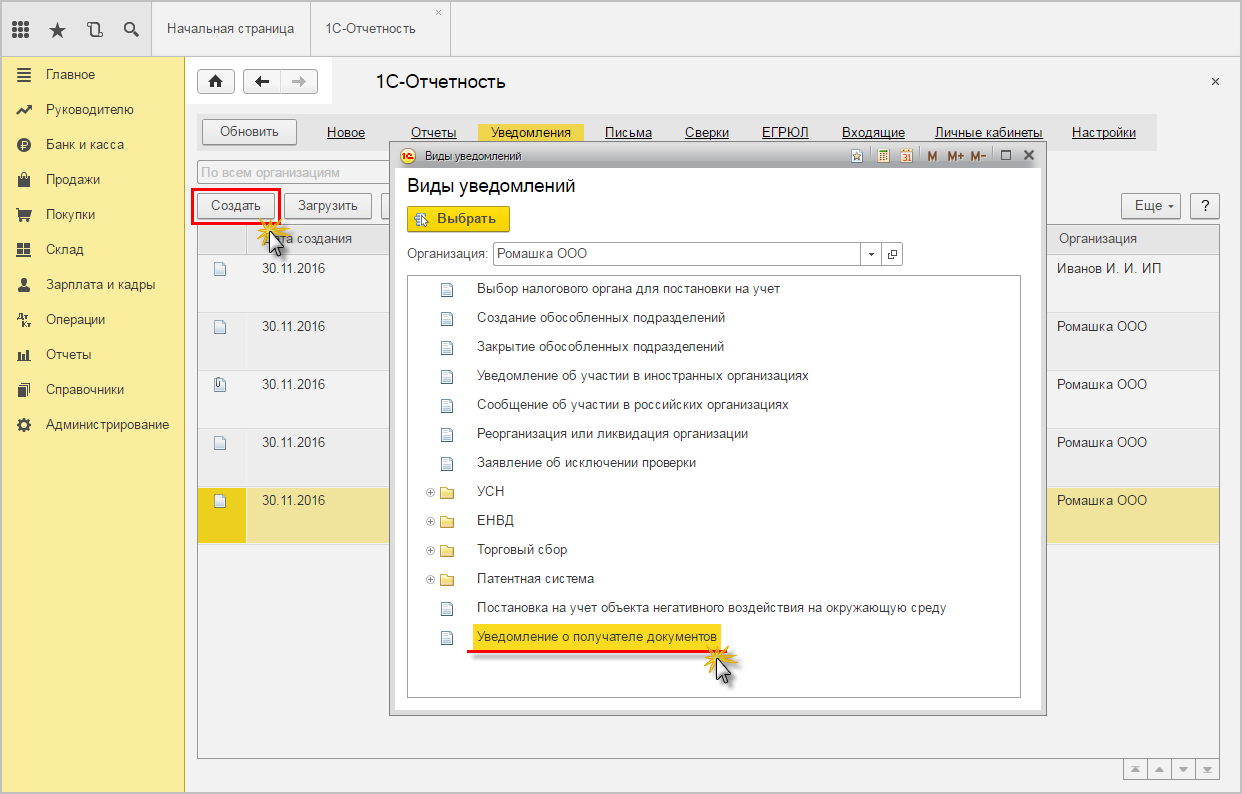Switch to Начальная страница tab
Screen dimensions: 1242x794
[231, 28]
